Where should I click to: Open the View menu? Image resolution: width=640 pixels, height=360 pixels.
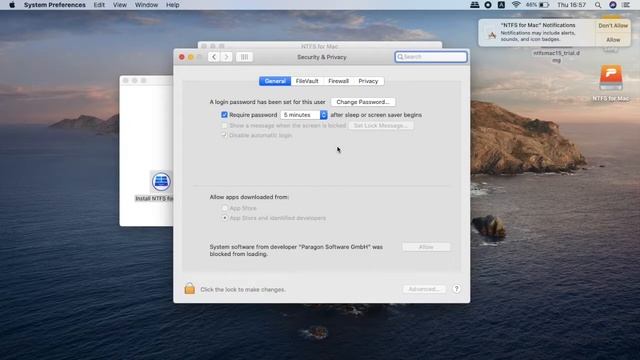(120, 5)
